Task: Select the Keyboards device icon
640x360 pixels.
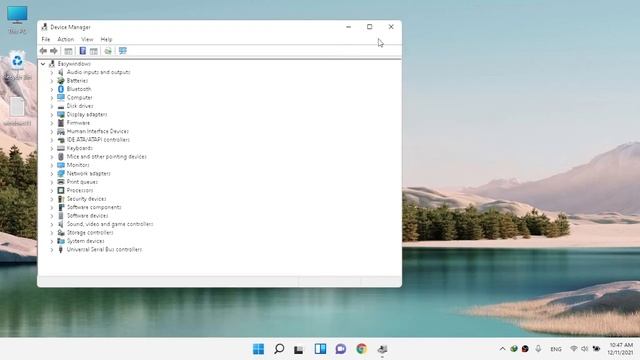Action: pyautogui.click(x=61, y=148)
